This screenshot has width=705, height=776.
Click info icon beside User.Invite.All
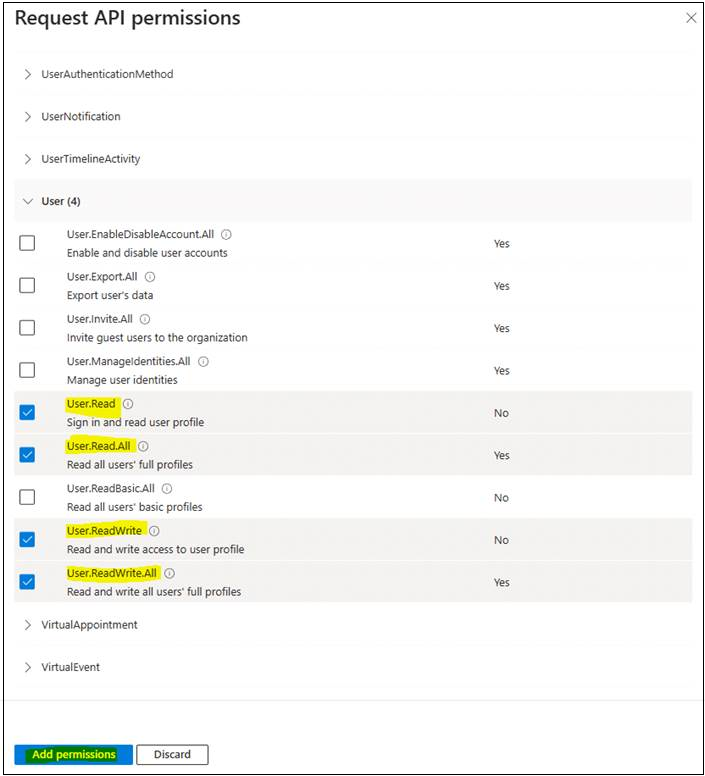(x=145, y=319)
